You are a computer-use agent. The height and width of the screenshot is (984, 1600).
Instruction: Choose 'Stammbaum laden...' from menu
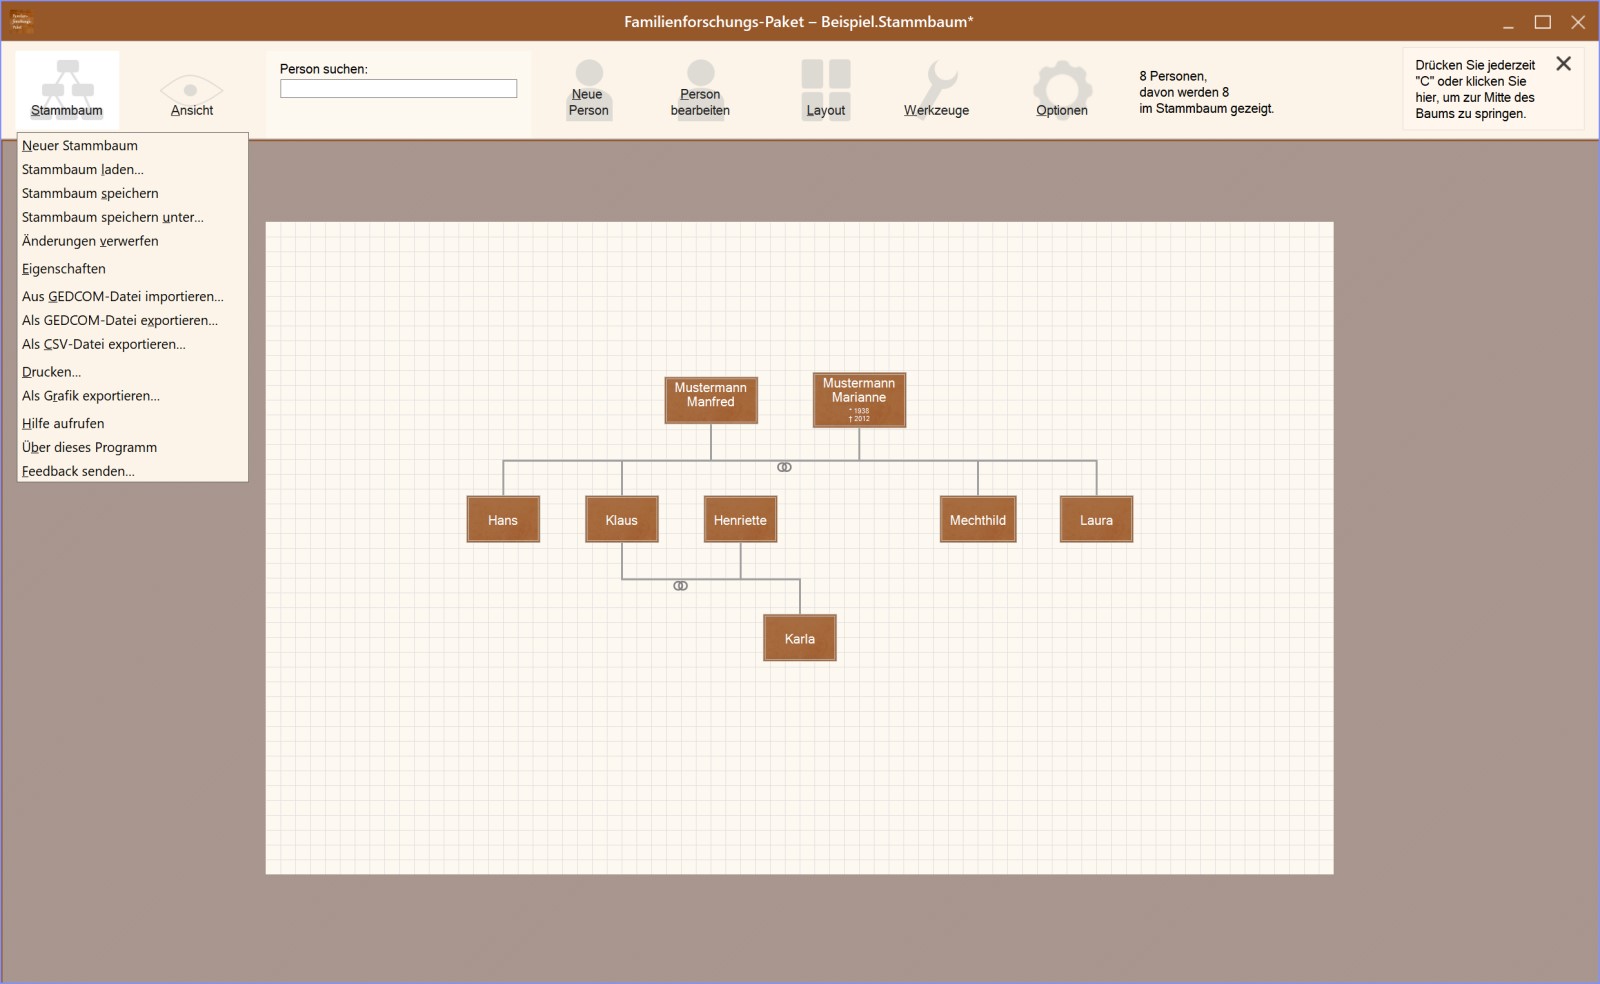coord(83,170)
